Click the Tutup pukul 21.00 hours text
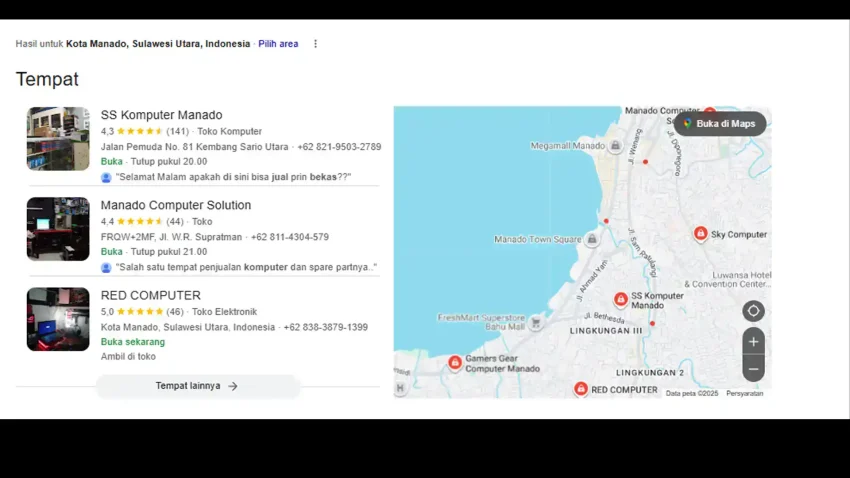The width and height of the screenshot is (850, 478). [169, 251]
